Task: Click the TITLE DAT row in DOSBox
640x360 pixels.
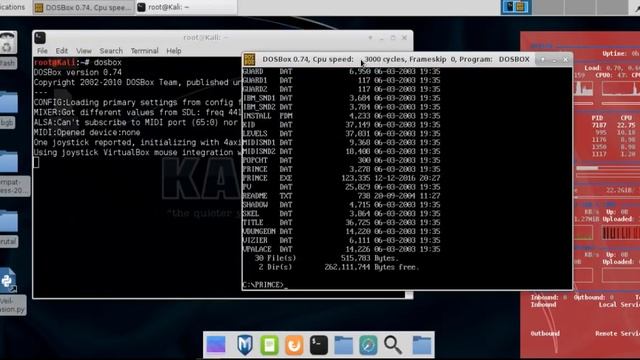Action: click(x=341, y=223)
